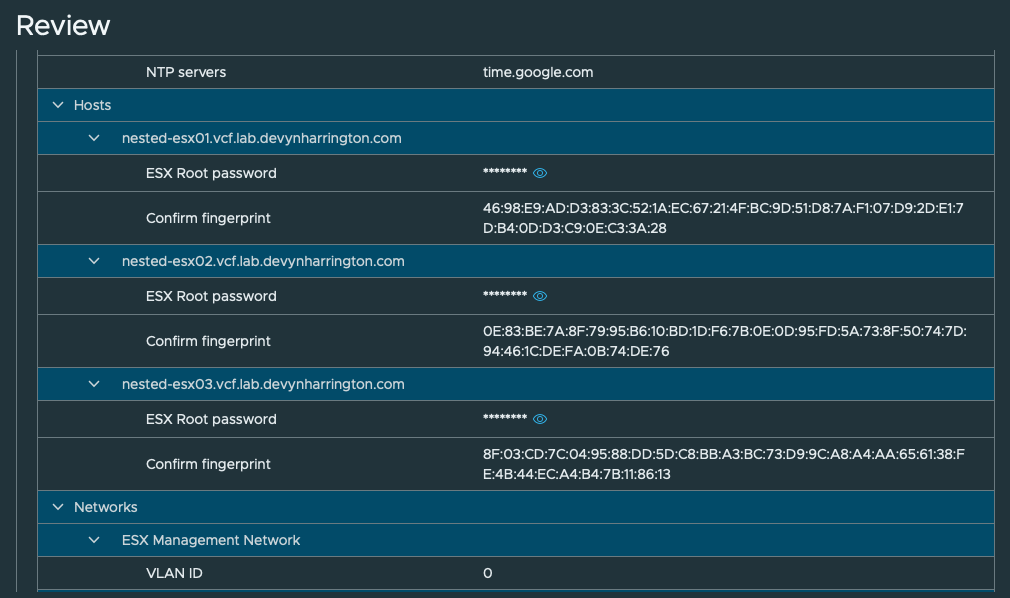Click the time.google.com NTP value
The image size is (1010, 598).
click(x=538, y=72)
